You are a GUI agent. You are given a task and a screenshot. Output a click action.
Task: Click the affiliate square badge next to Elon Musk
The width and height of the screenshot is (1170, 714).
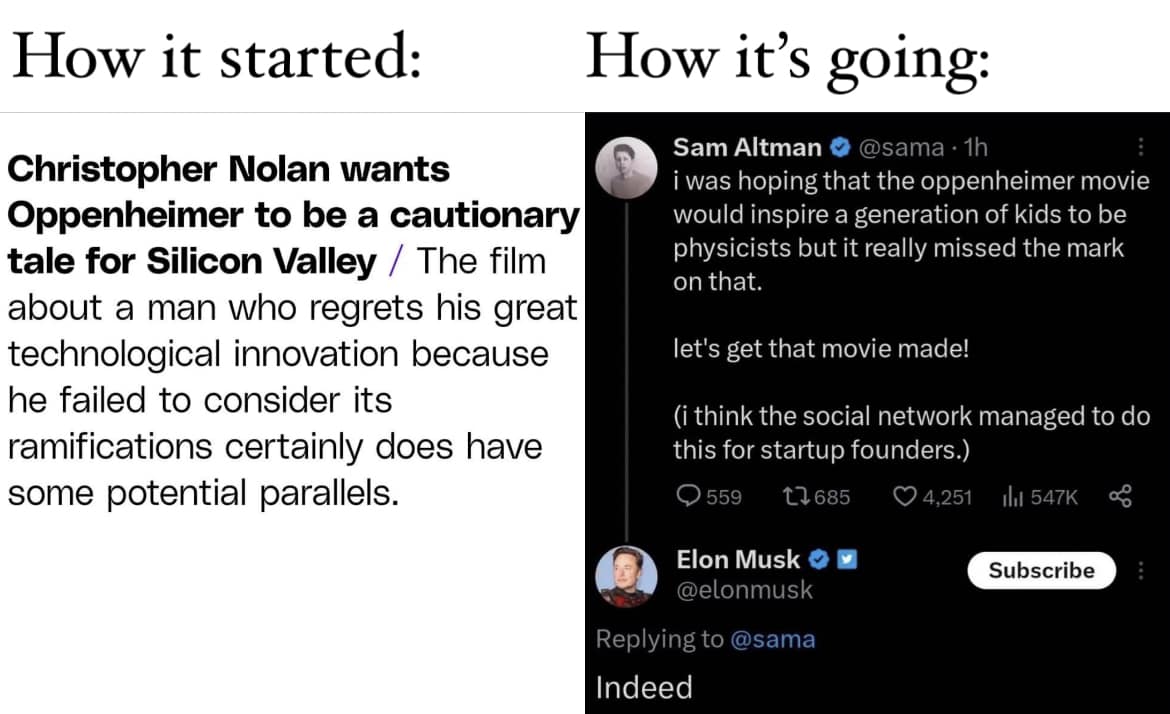(x=845, y=559)
